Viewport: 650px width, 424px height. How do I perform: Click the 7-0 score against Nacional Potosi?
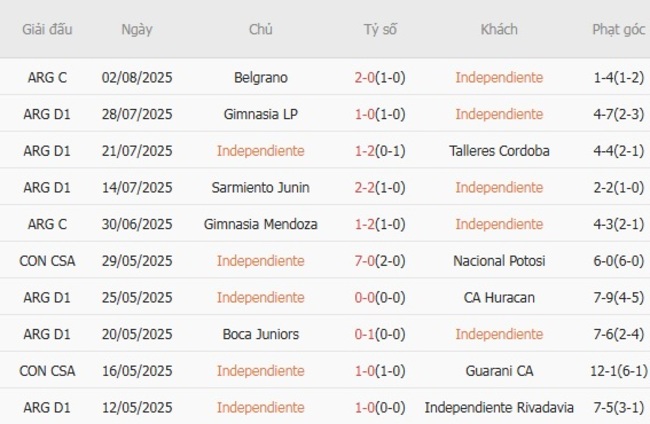tap(379, 261)
